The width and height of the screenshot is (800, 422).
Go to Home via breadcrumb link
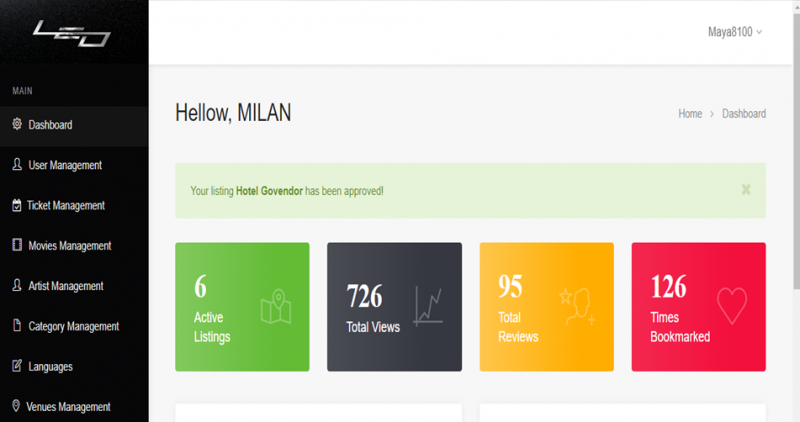coord(690,114)
